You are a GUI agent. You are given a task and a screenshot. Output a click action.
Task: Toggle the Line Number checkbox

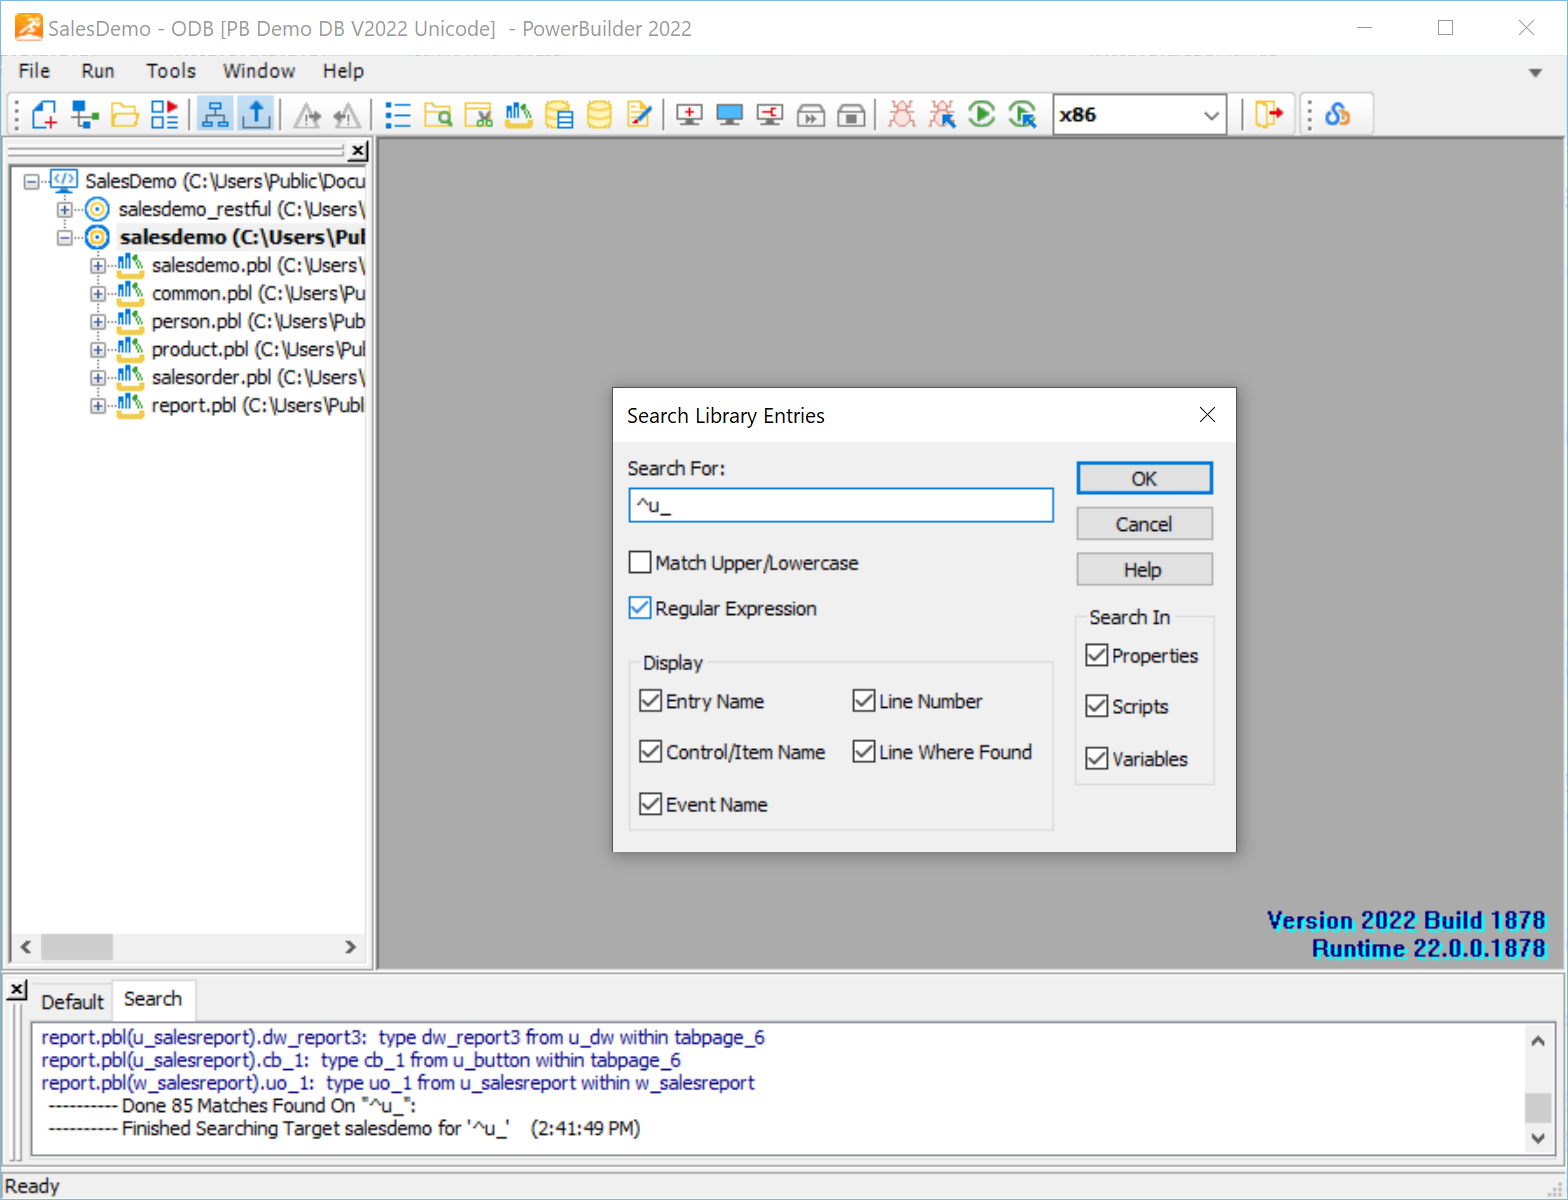pyautogui.click(x=864, y=701)
